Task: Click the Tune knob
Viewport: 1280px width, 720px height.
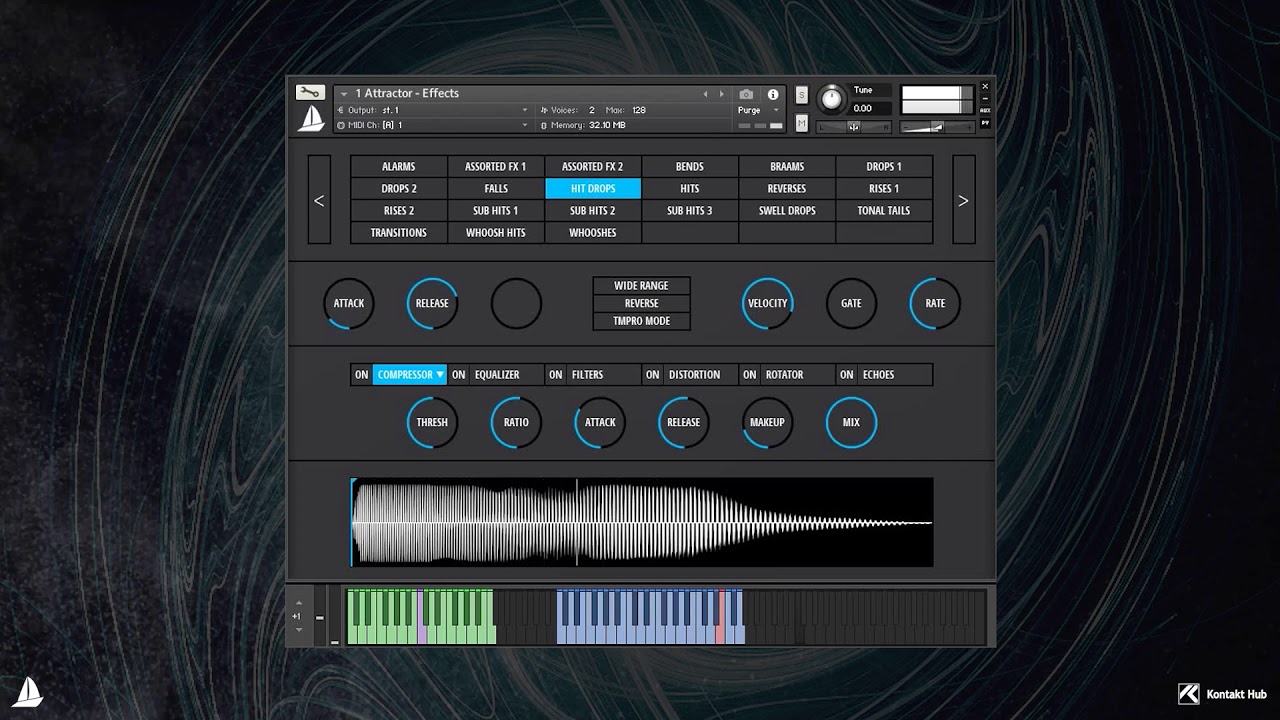Action: click(x=831, y=98)
